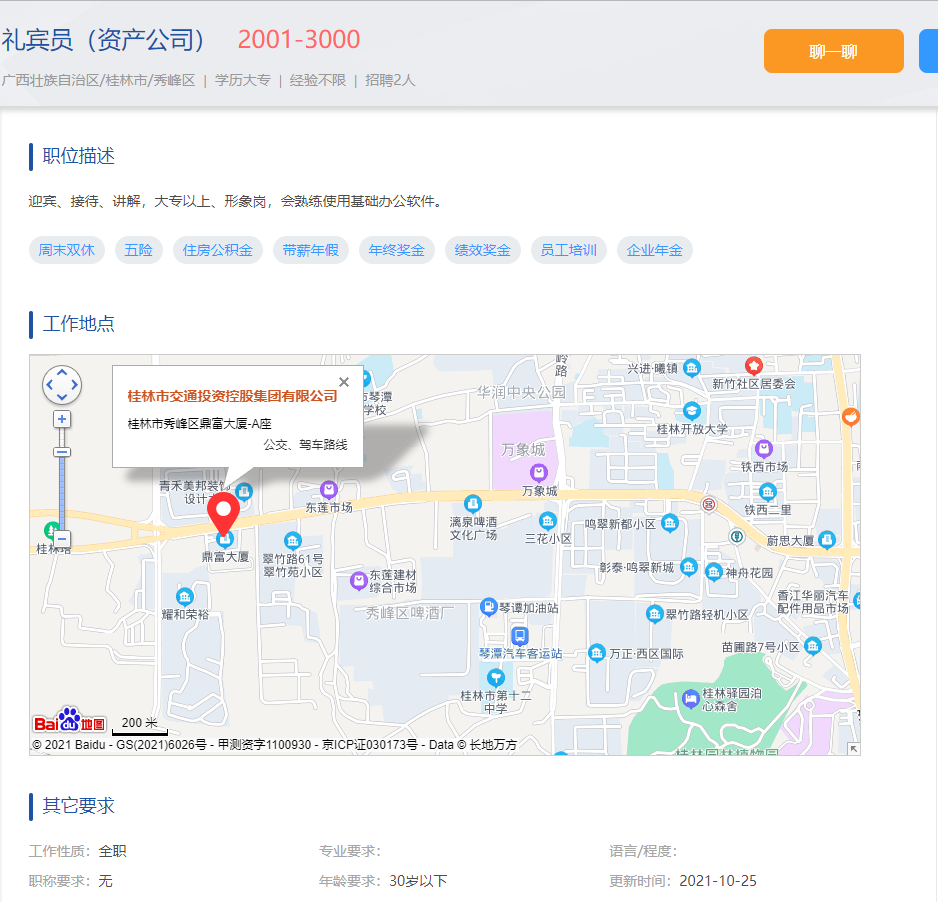Click the 翠竹苑小区 map icon
Image resolution: width=938 pixels, height=902 pixels.
pos(293,541)
